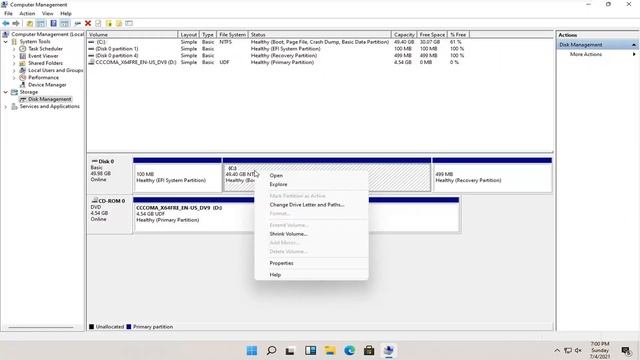Expand Services and Applications node
Screen dimensions: 640x360
coord(6,107)
